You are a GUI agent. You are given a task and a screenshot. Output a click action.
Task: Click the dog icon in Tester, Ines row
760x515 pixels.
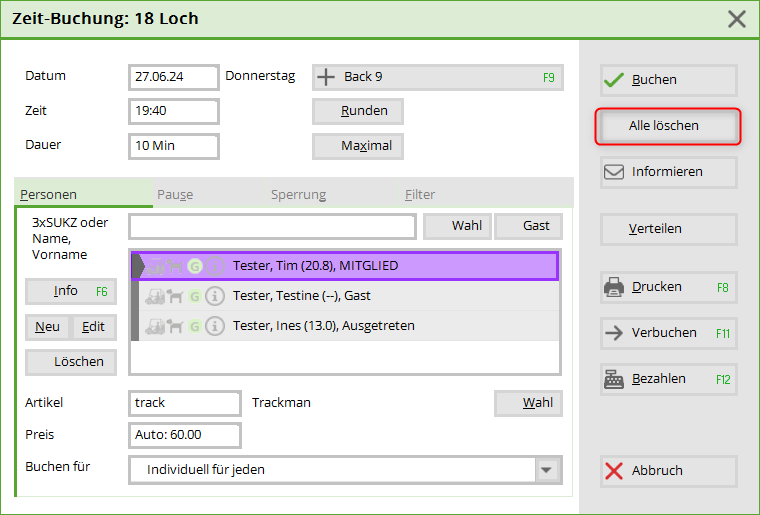(x=175, y=326)
